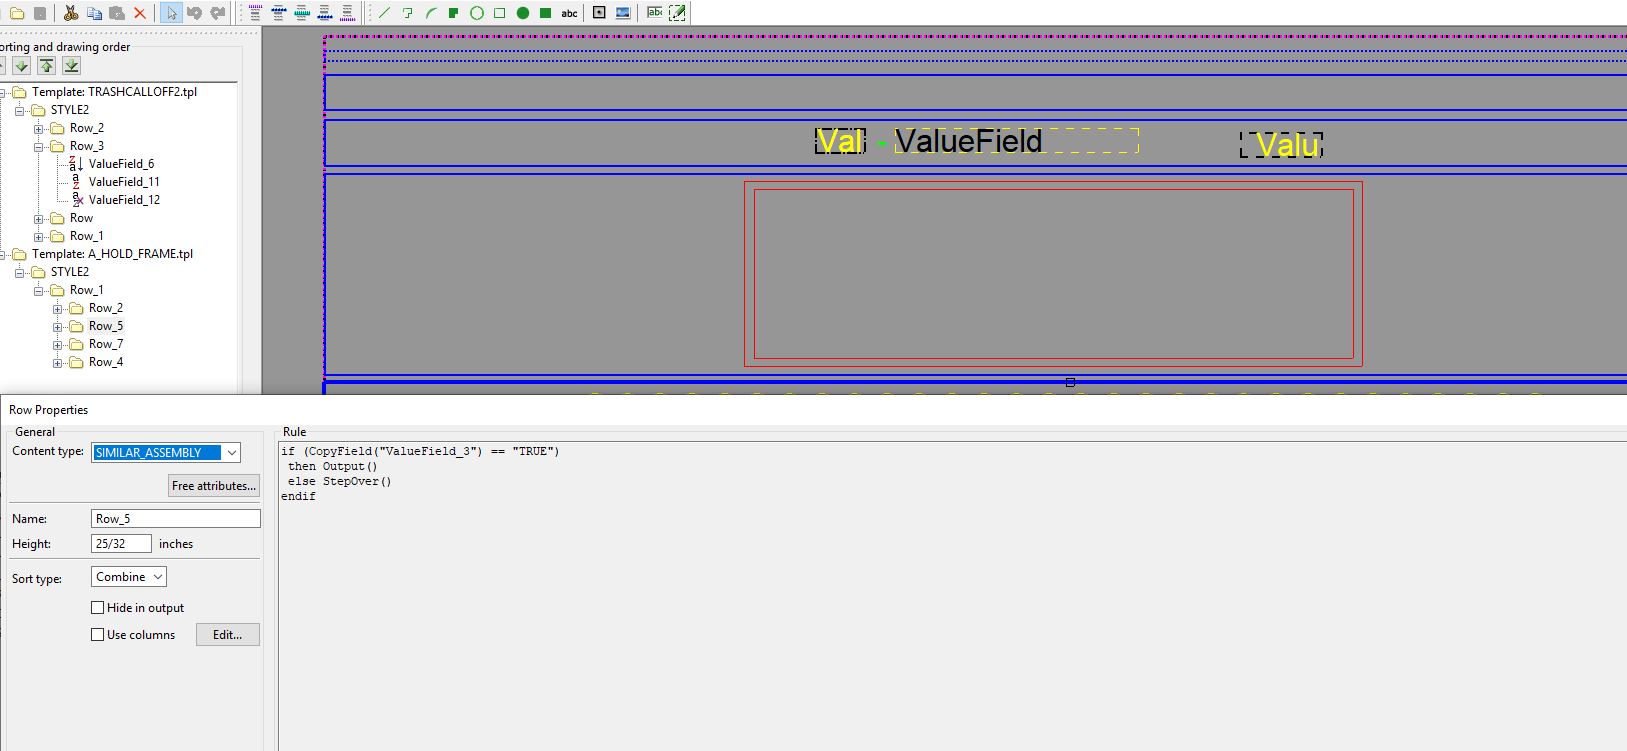Image resolution: width=1627 pixels, height=751 pixels.
Task: Insert a footer component
Action: pyautogui.click(x=324, y=13)
